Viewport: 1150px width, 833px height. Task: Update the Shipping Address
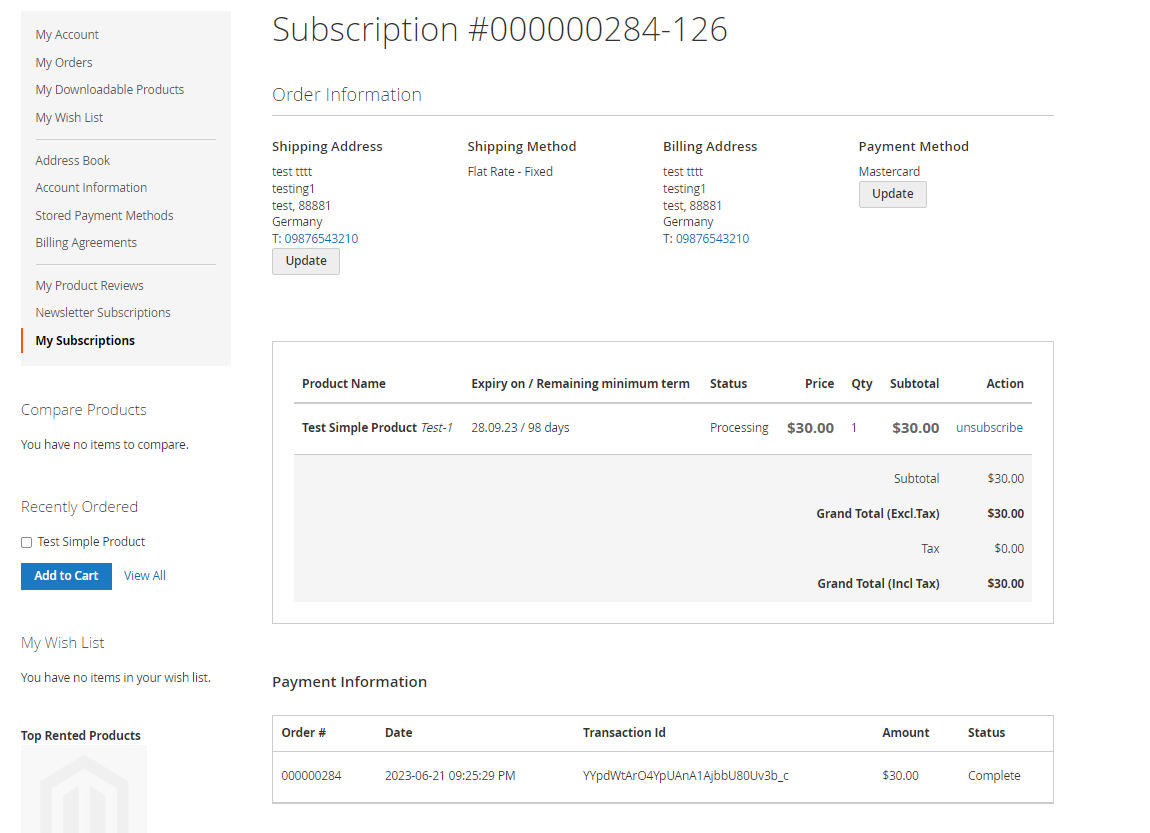tap(305, 260)
